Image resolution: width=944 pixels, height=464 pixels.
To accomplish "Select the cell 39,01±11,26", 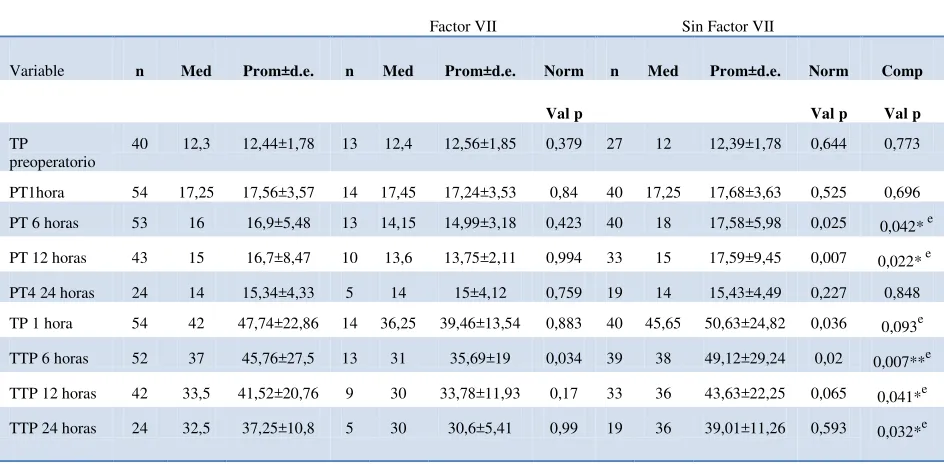I will pyautogui.click(x=745, y=428).
